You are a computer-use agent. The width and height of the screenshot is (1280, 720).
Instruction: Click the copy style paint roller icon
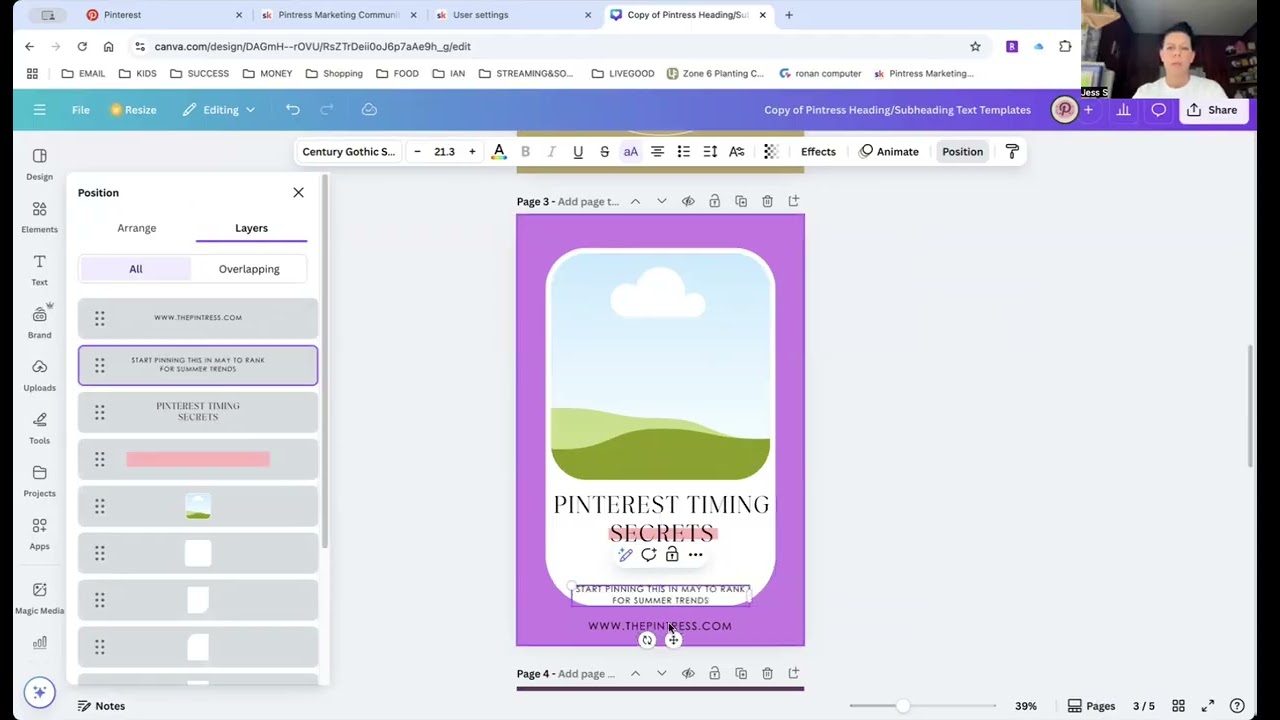click(1012, 152)
